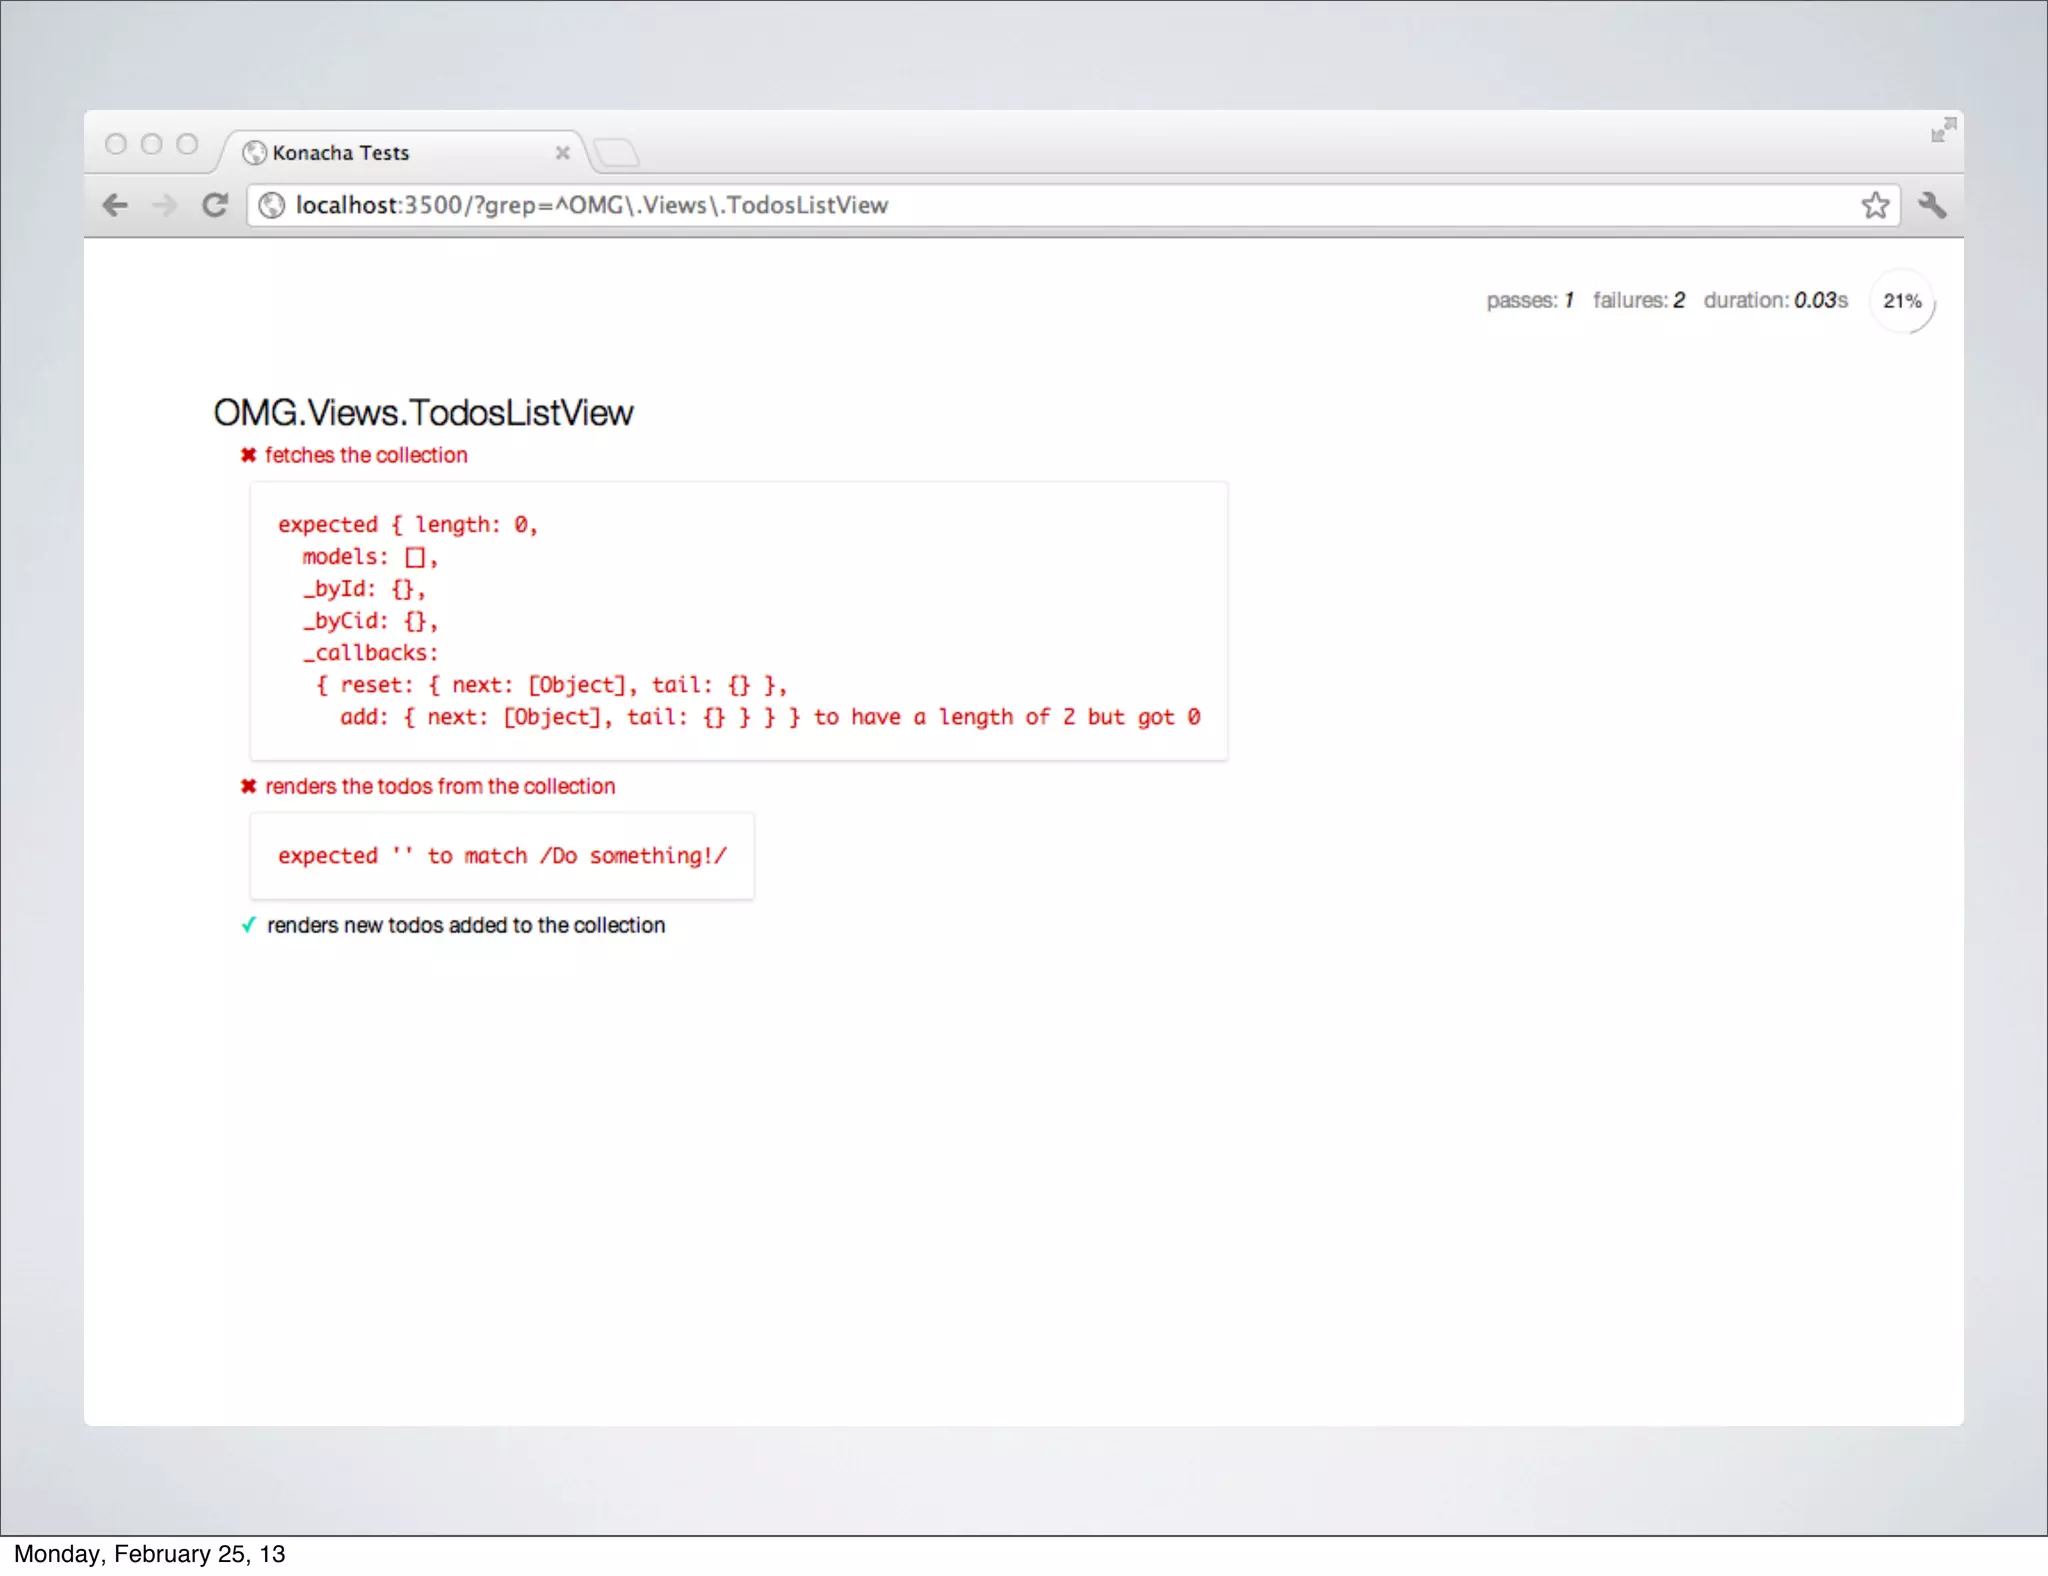Click the fullscreen arrows icon
2048x1576 pixels.
(x=1943, y=130)
